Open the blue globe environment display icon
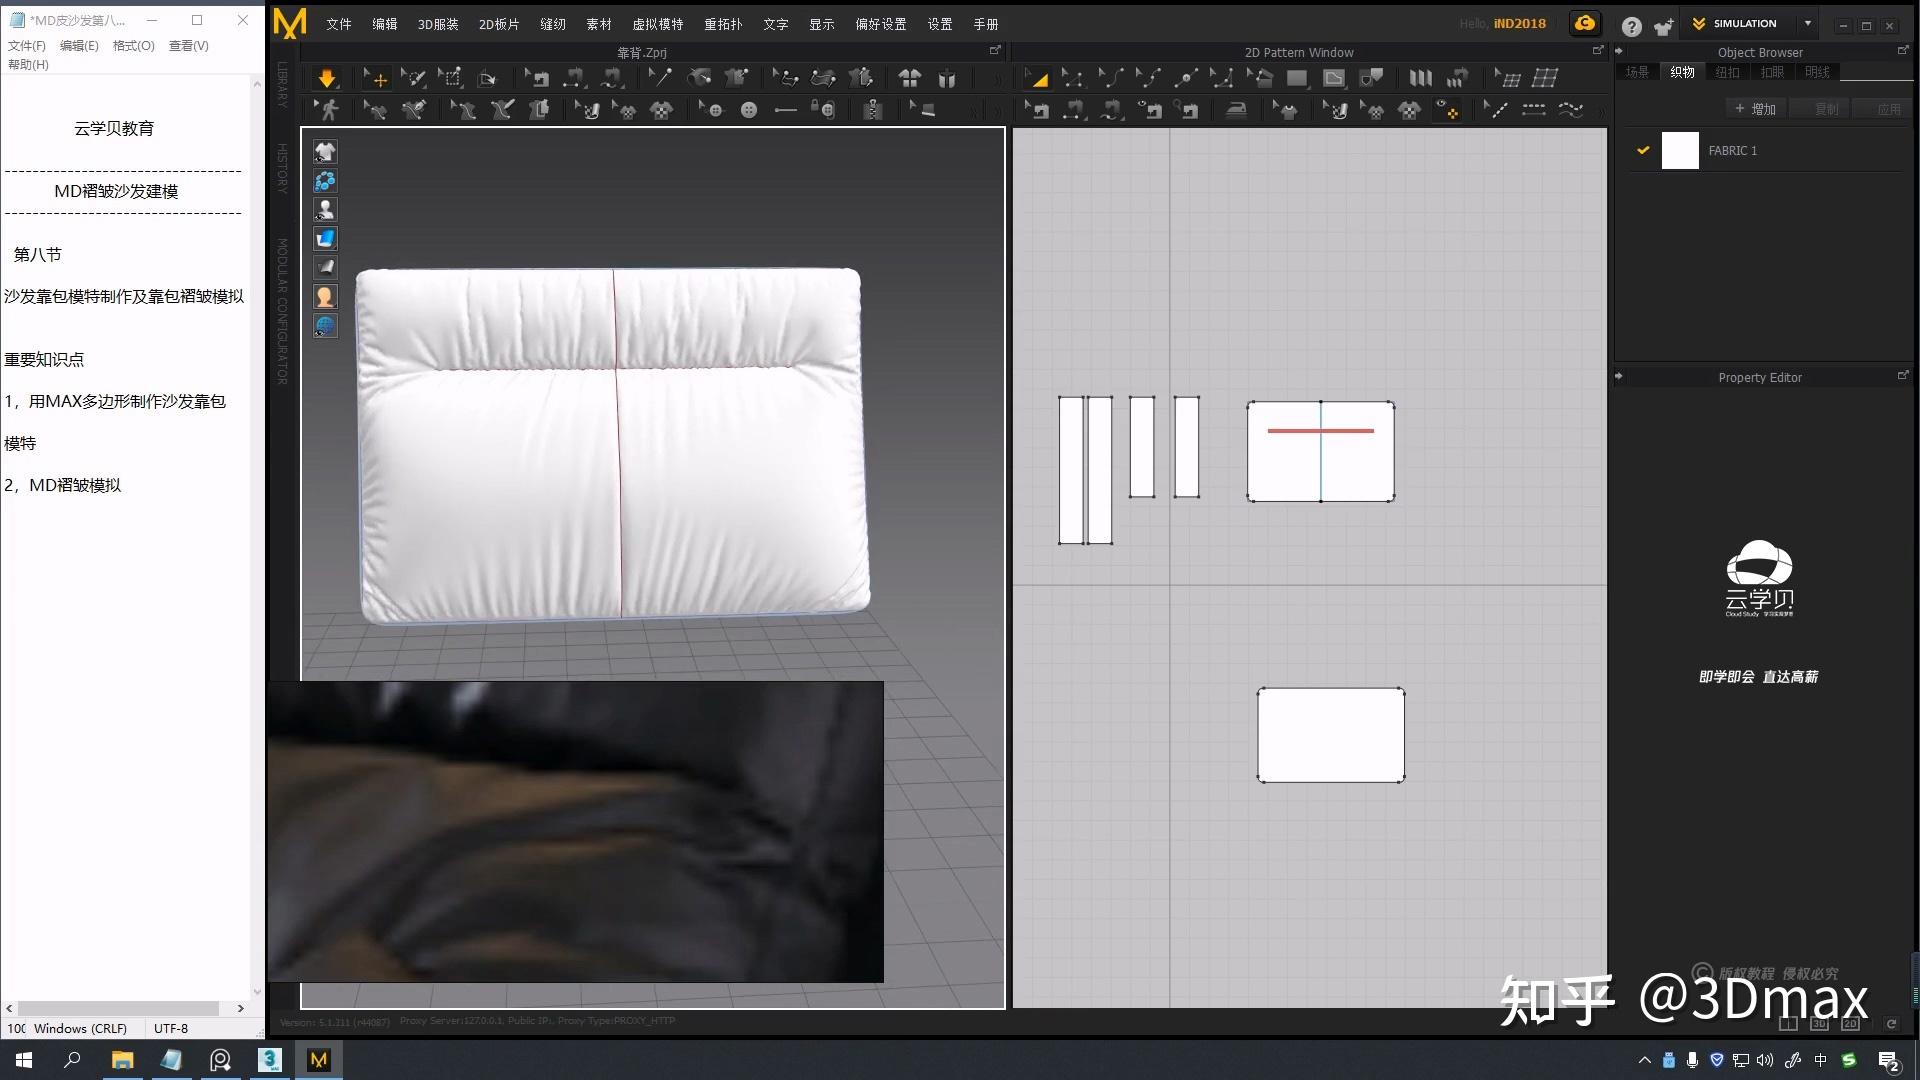Screen dimensions: 1920x1080 tap(325, 326)
